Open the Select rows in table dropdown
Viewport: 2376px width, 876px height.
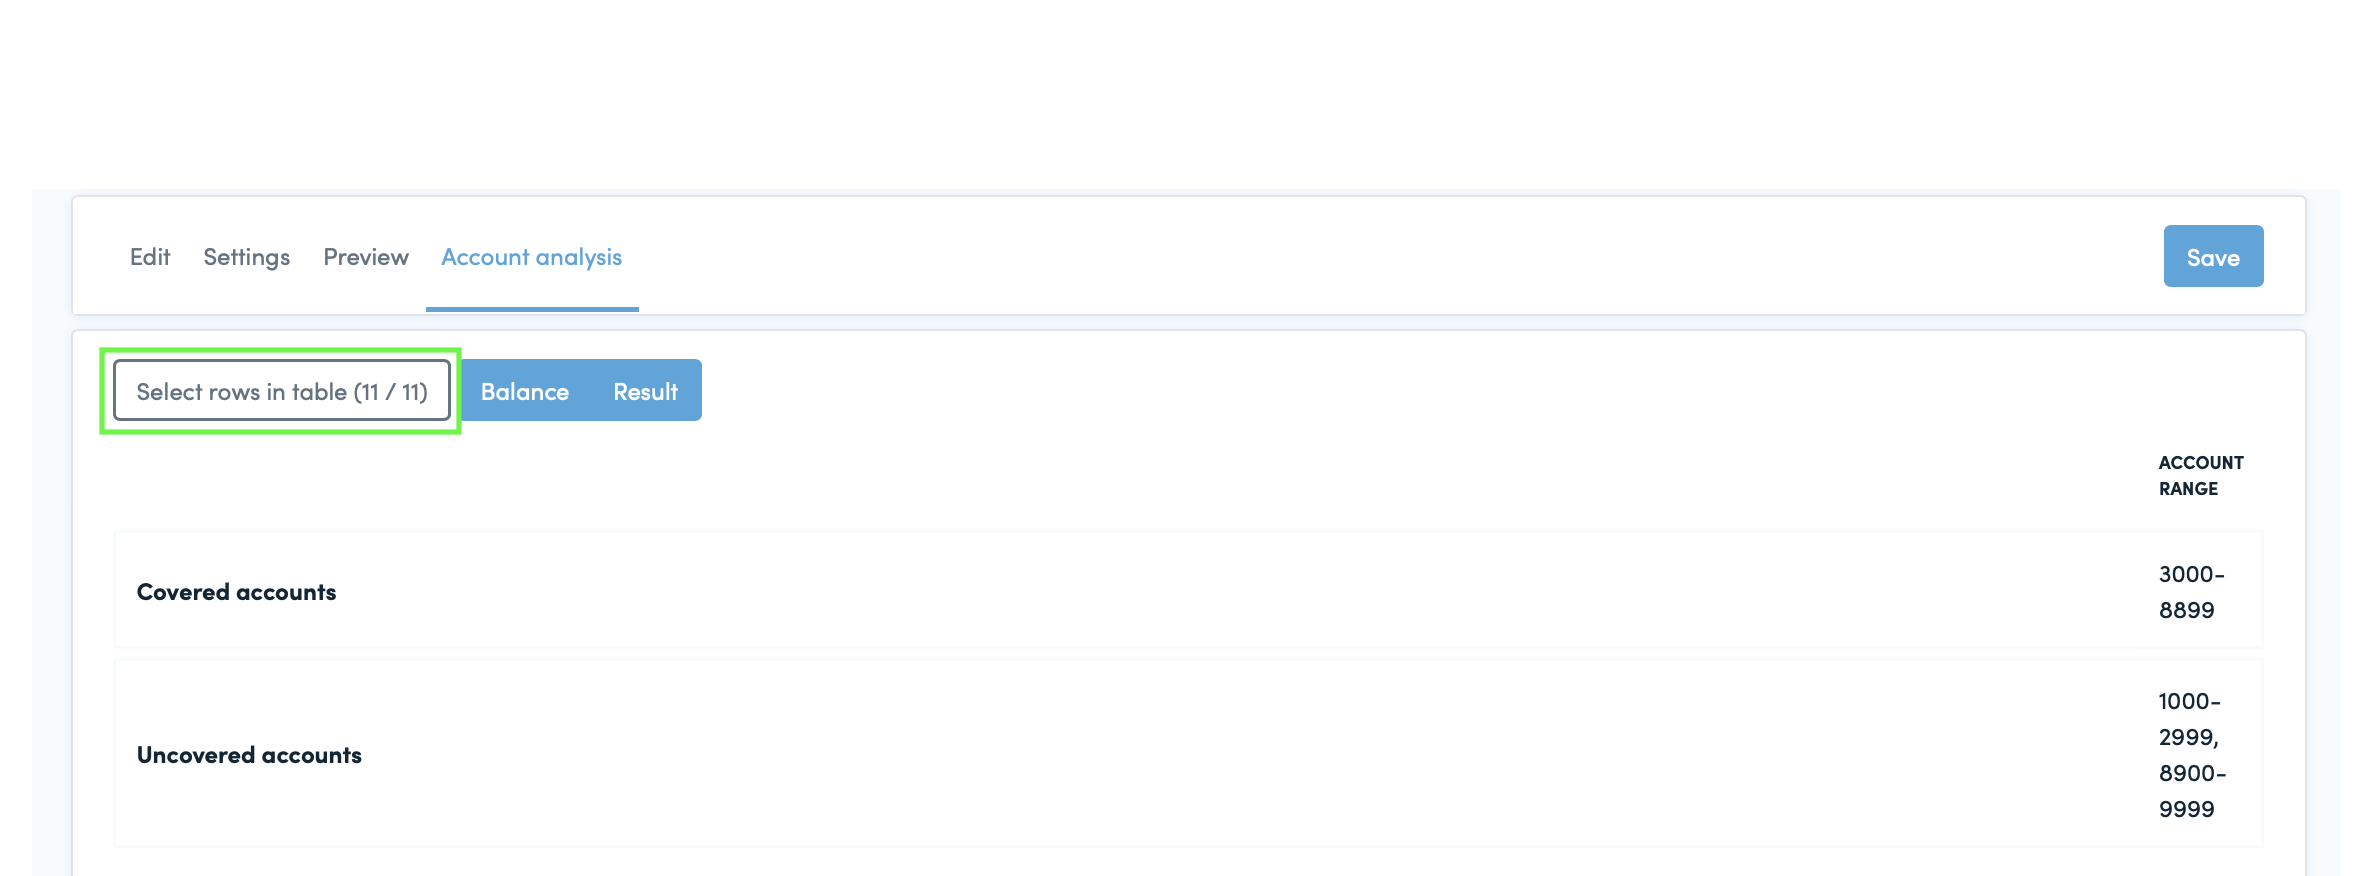[282, 391]
